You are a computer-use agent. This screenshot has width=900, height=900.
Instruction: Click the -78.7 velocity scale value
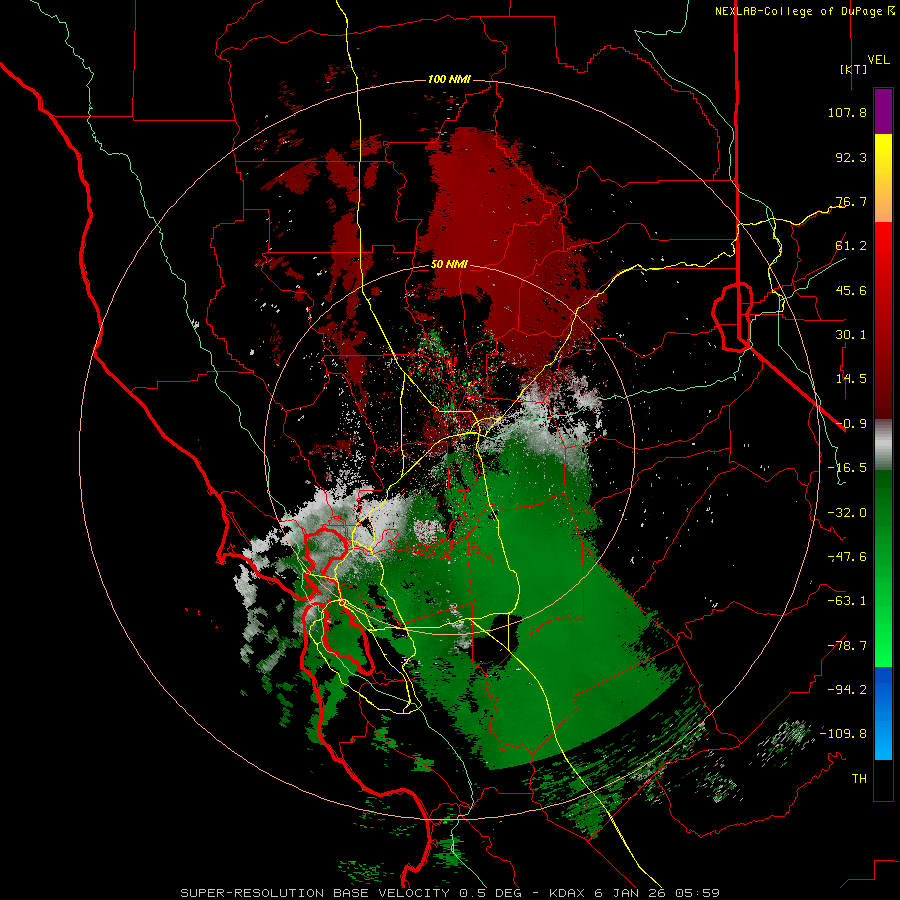pos(847,646)
